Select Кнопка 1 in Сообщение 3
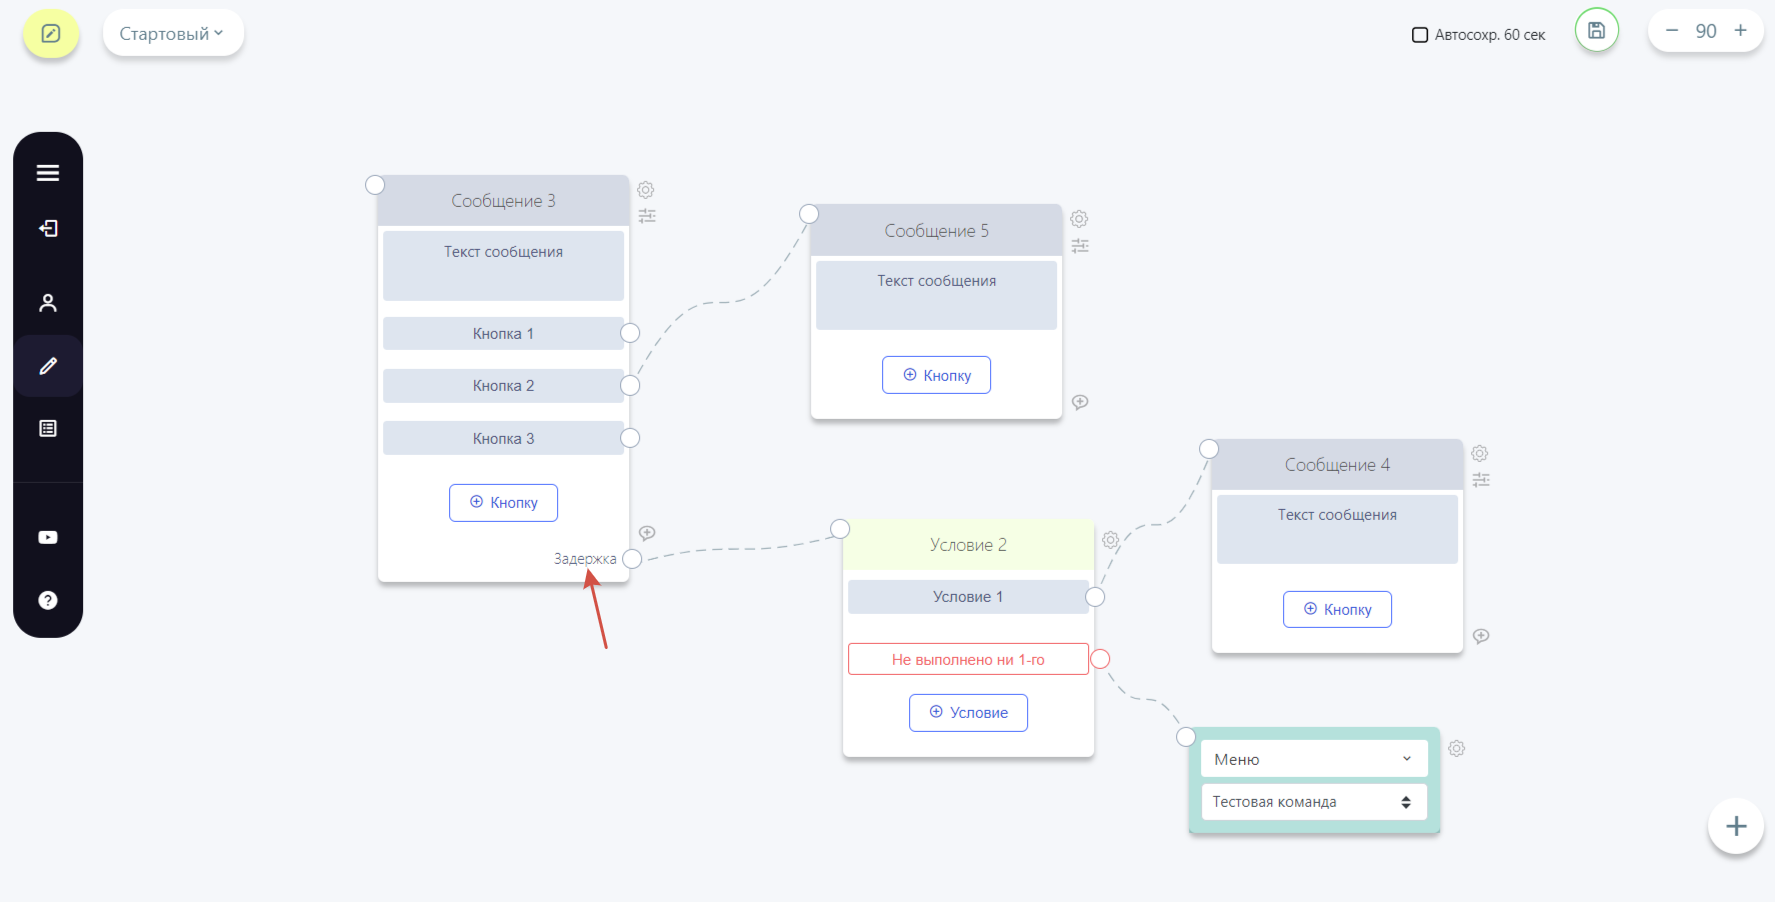Viewport: 1775px width, 902px height. click(x=503, y=334)
